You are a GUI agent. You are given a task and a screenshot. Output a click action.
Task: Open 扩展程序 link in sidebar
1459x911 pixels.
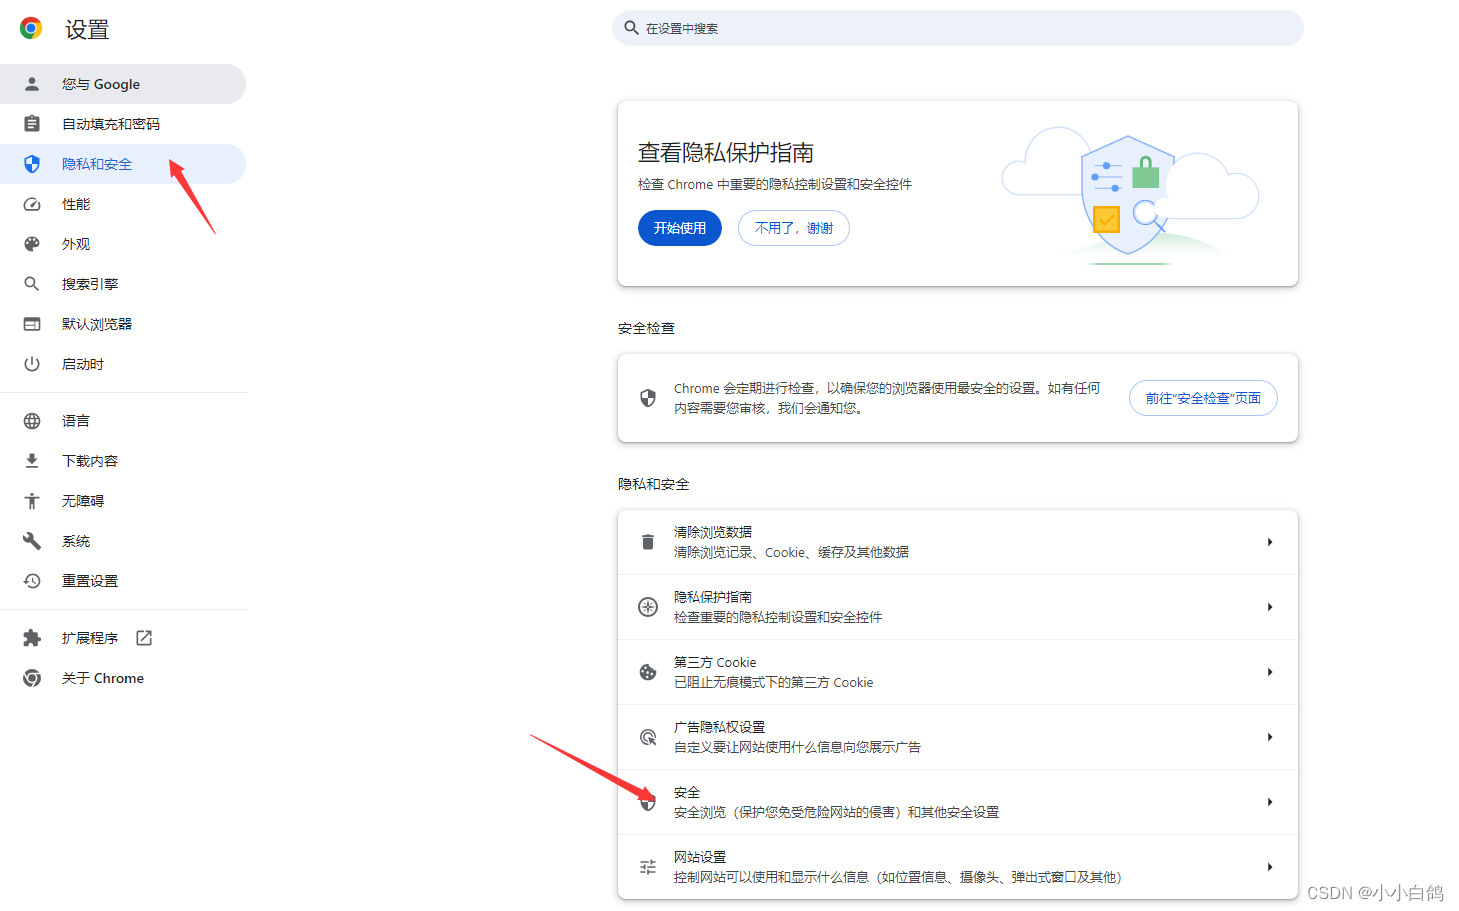(x=122, y=638)
